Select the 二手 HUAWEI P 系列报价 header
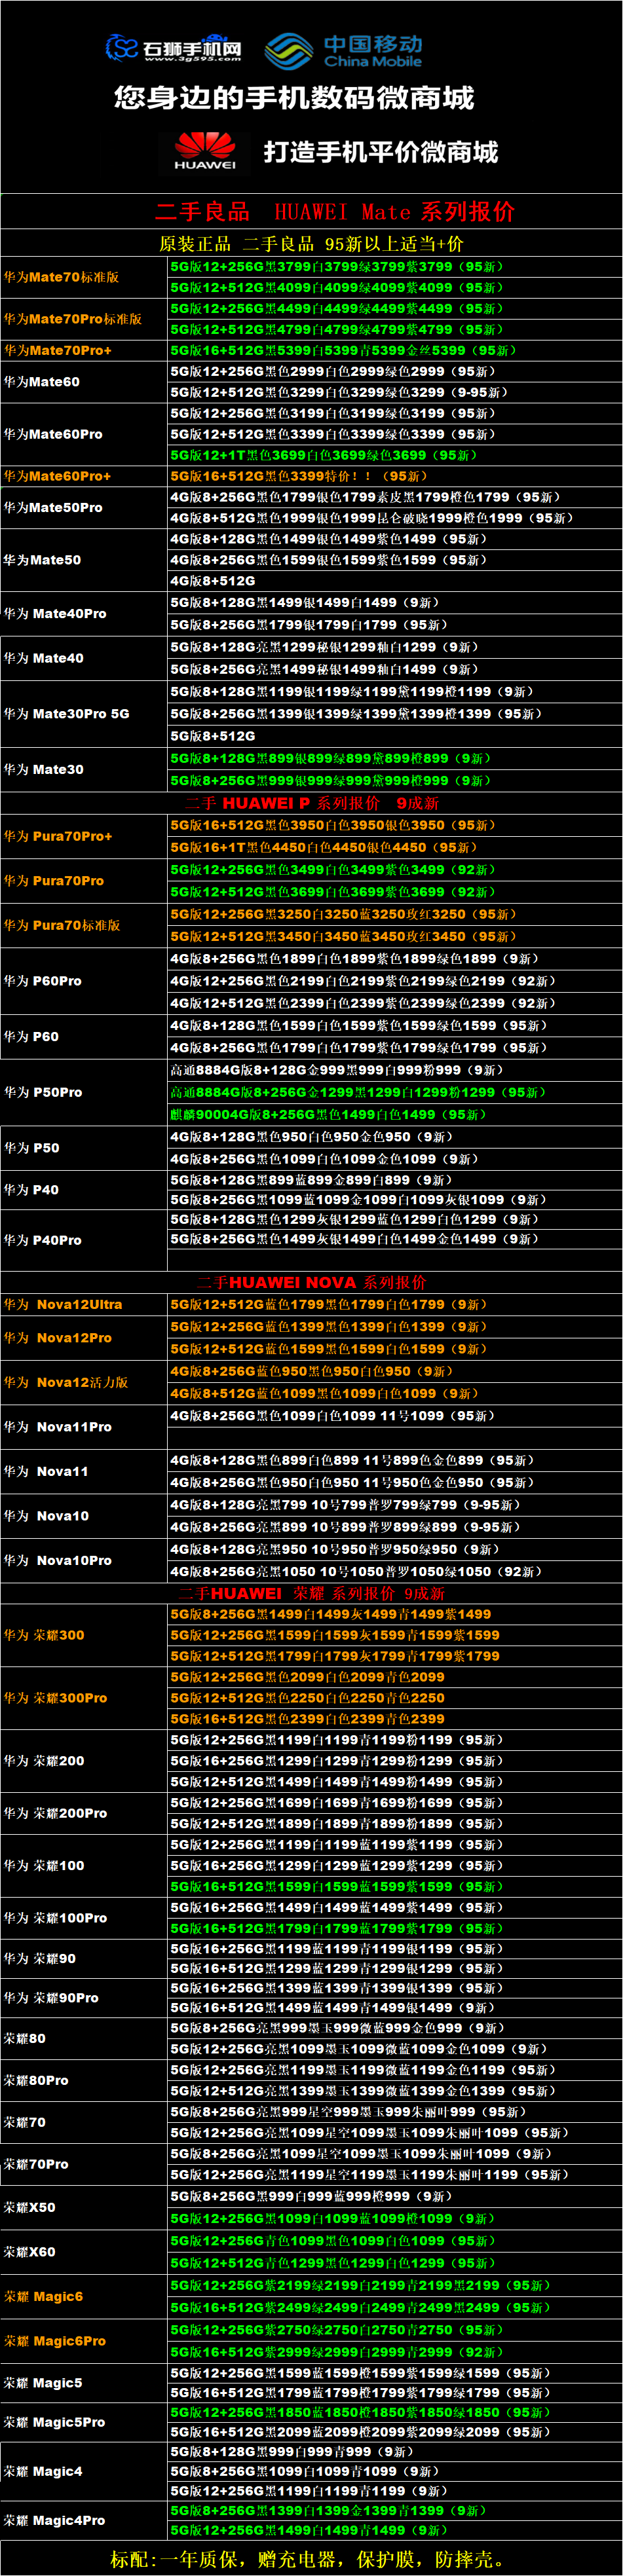This screenshot has height=2576, width=623. pyautogui.click(x=311, y=803)
